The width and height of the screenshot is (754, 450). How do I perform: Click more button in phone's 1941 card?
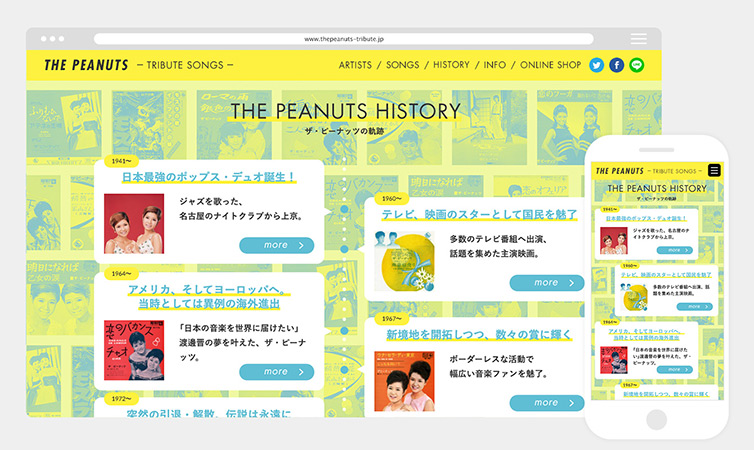coord(675,250)
